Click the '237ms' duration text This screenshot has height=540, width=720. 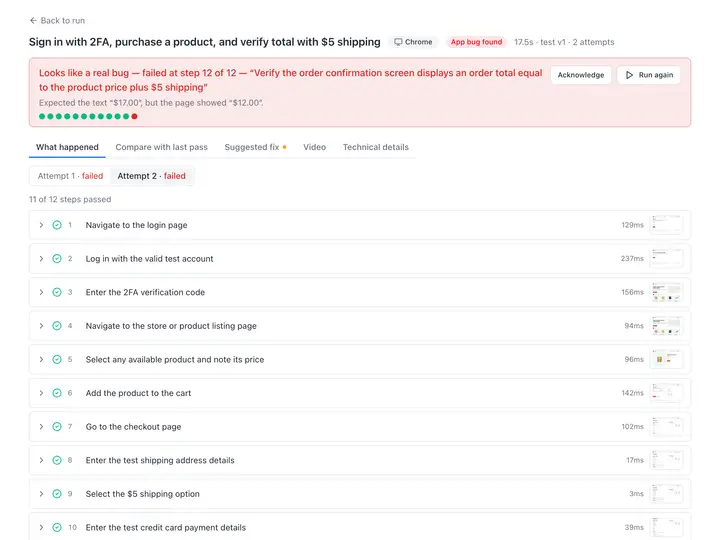coord(632,259)
